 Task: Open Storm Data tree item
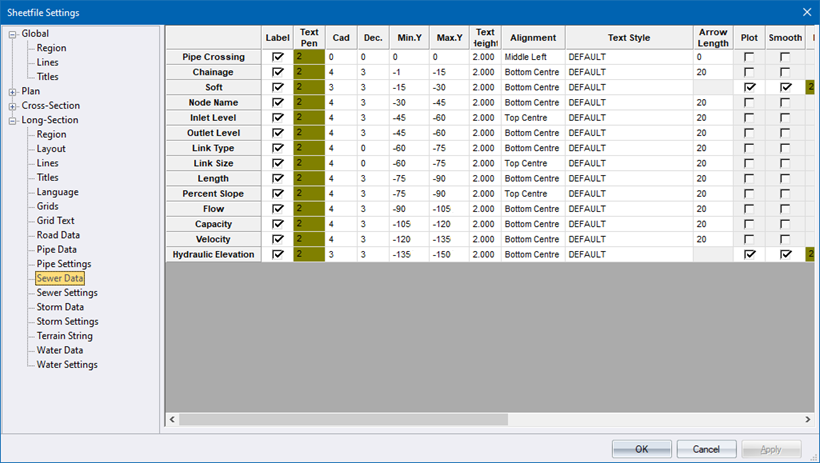(61, 307)
